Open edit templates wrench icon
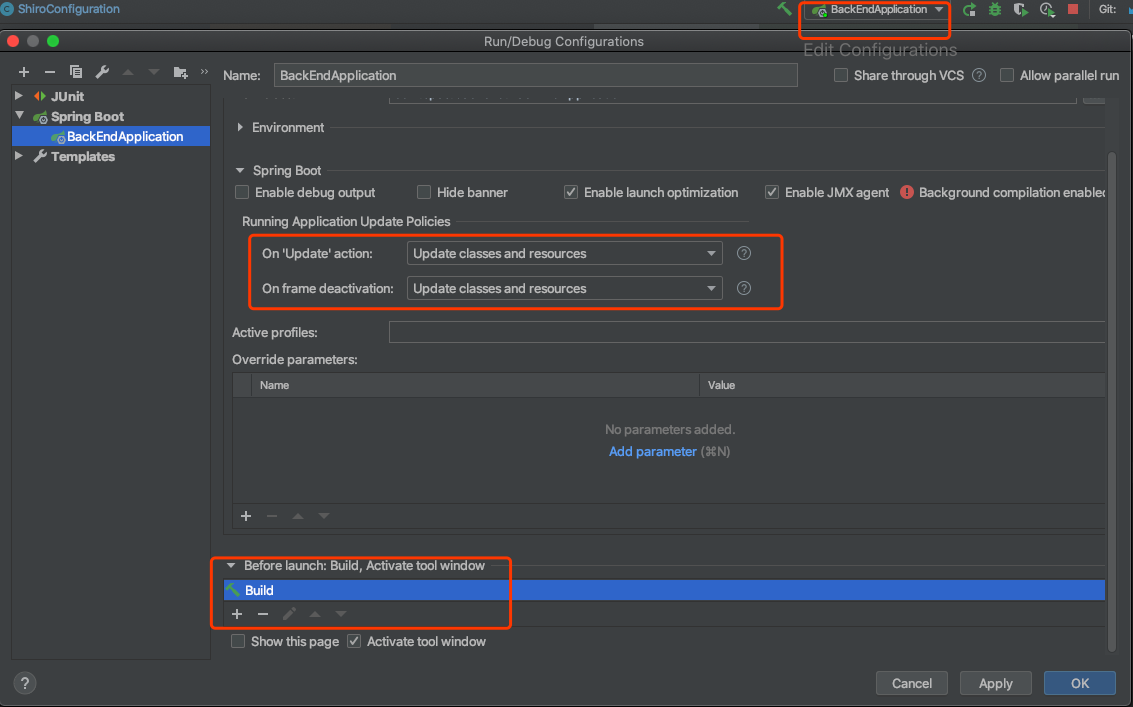The height and width of the screenshot is (707, 1133). 102,72
